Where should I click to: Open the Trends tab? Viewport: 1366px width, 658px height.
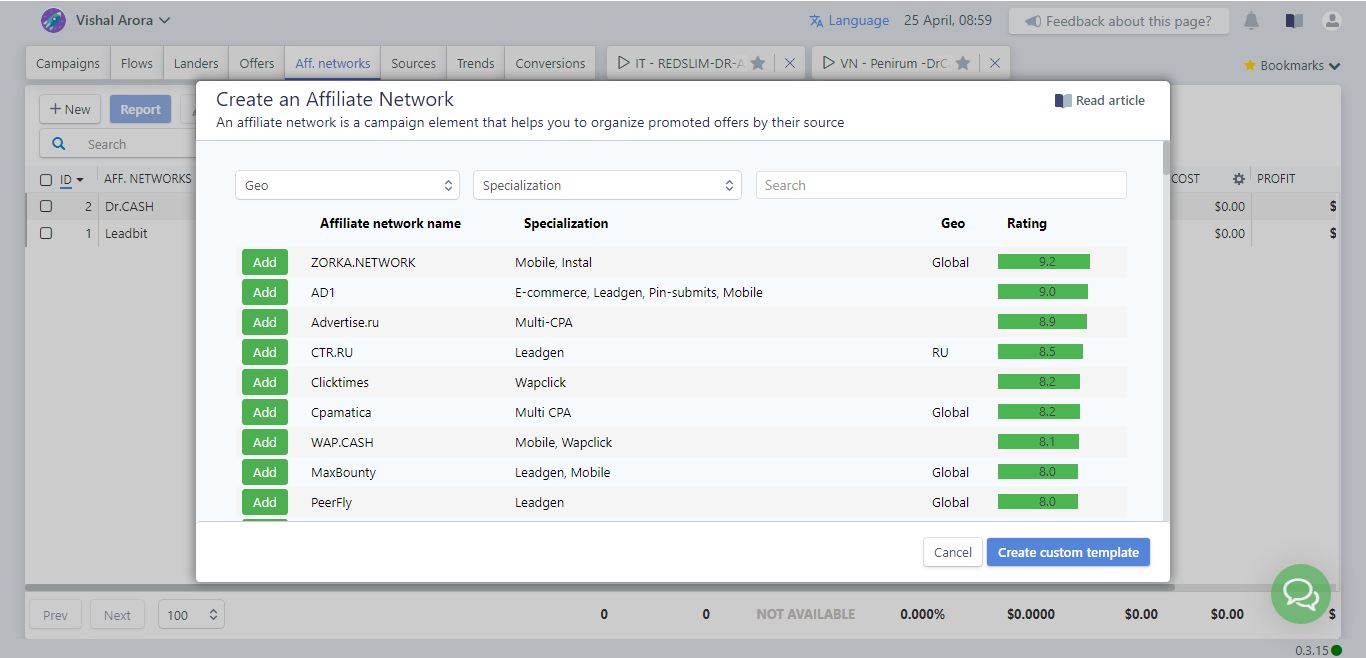(476, 63)
